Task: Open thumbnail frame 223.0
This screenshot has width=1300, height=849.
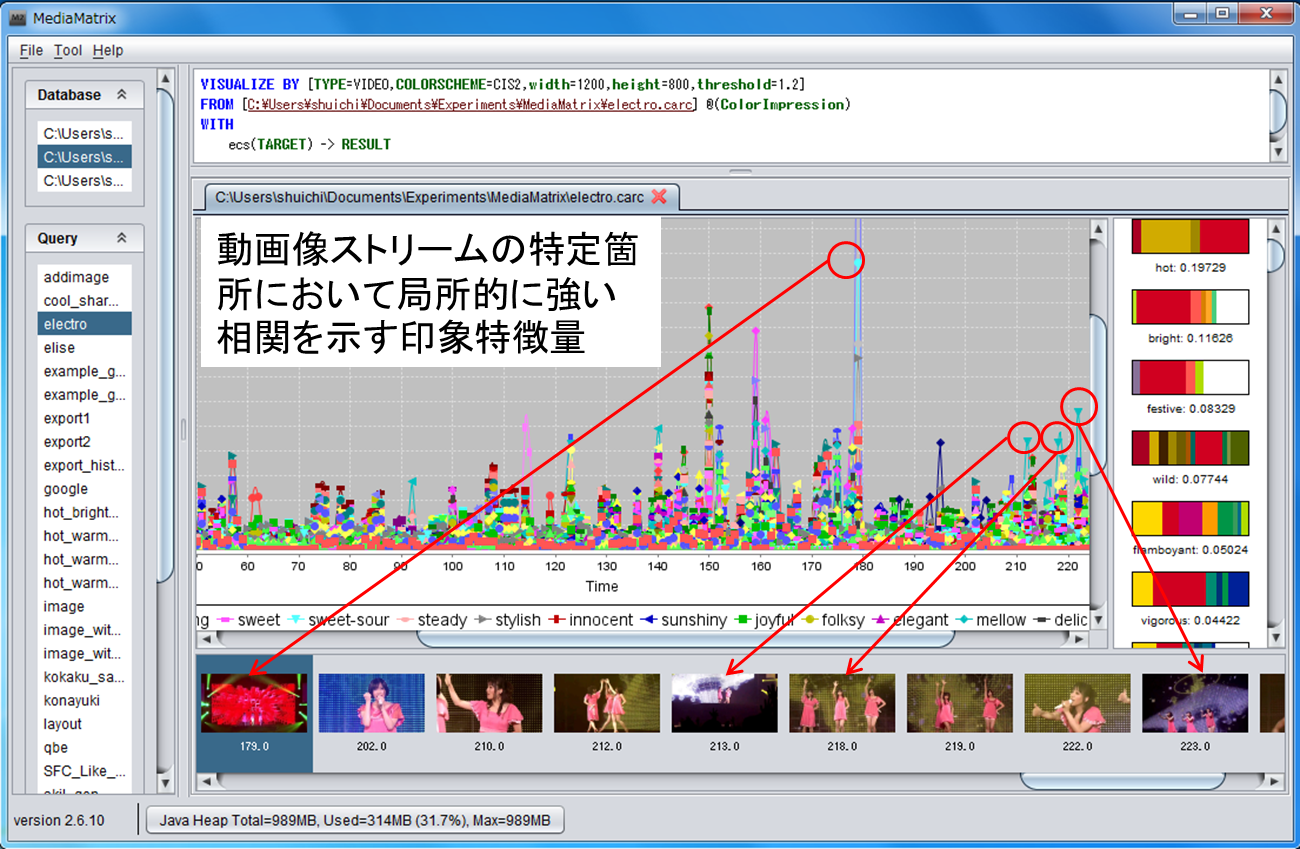Action: pos(1195,703)
